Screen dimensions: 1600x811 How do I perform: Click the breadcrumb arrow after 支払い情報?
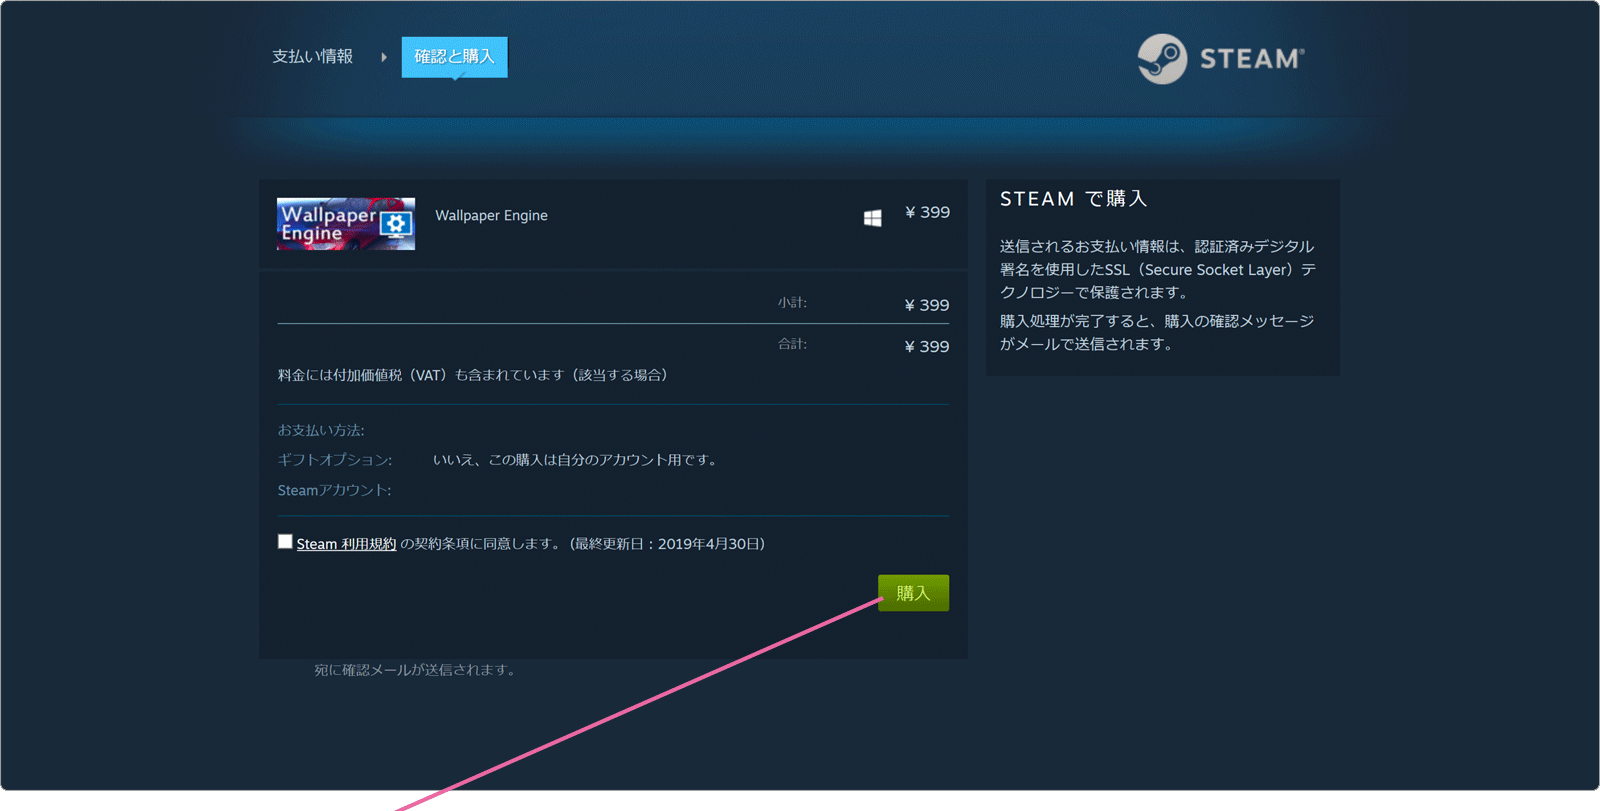pos(383,57)
